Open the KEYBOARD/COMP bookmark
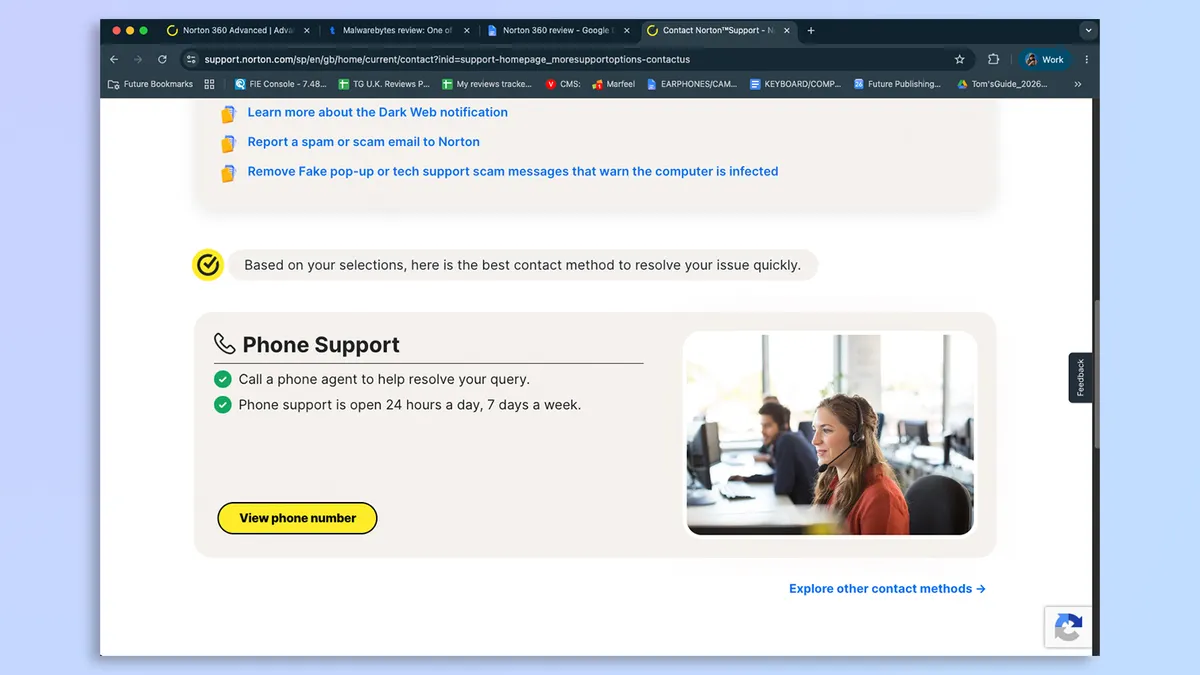1200x675 pixels. coord(795,84)
